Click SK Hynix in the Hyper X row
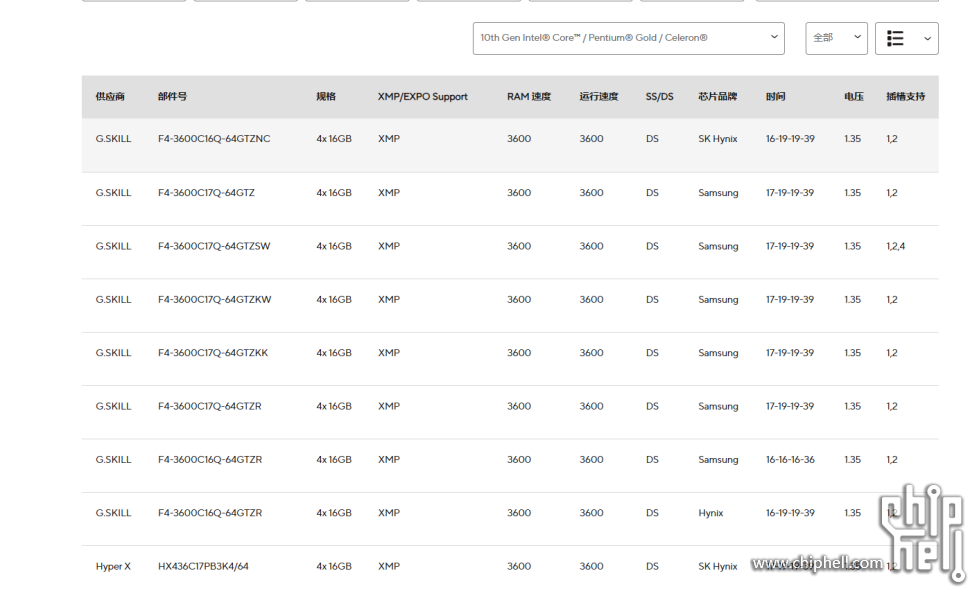This screenshot has height=598, width=979. coord(717,566)
